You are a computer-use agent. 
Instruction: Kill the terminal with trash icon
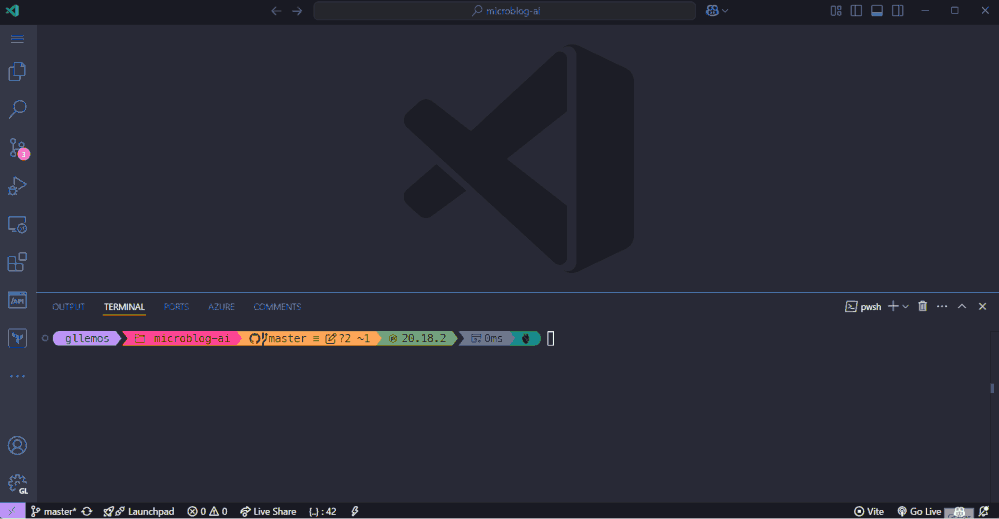(x=923, y=306)
